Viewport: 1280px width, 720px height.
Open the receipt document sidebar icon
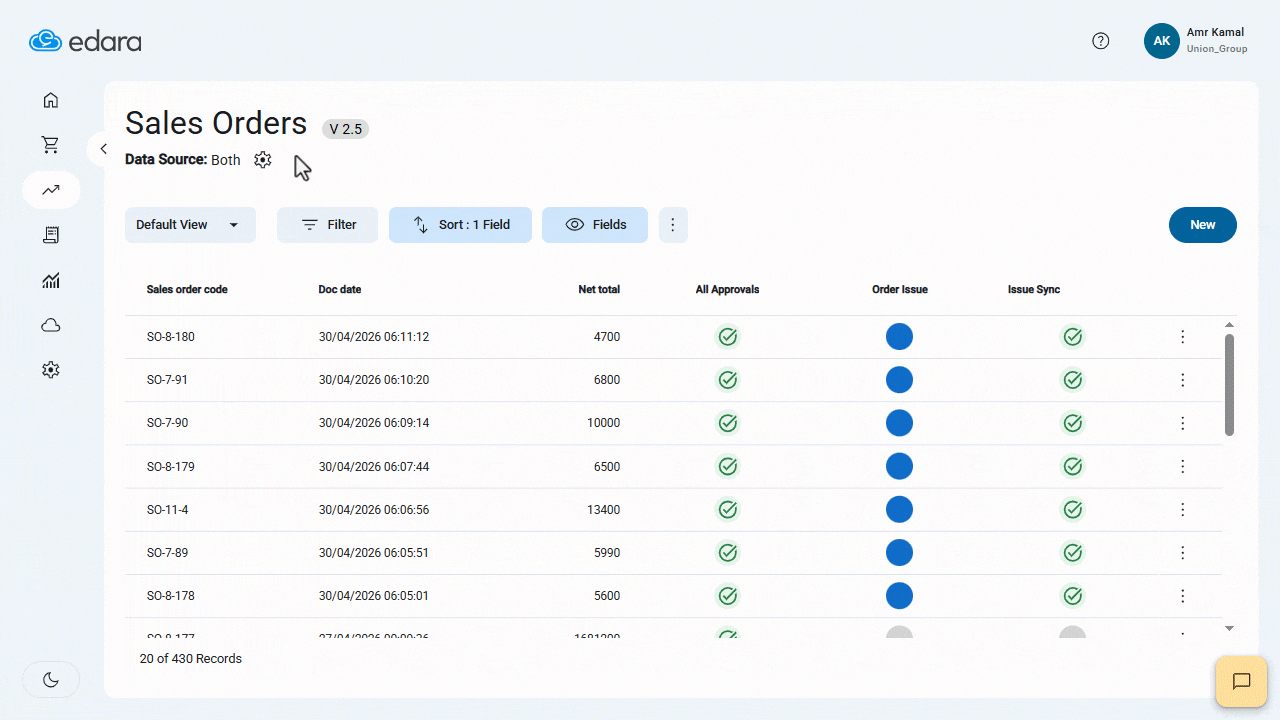[x=51, y=235]
